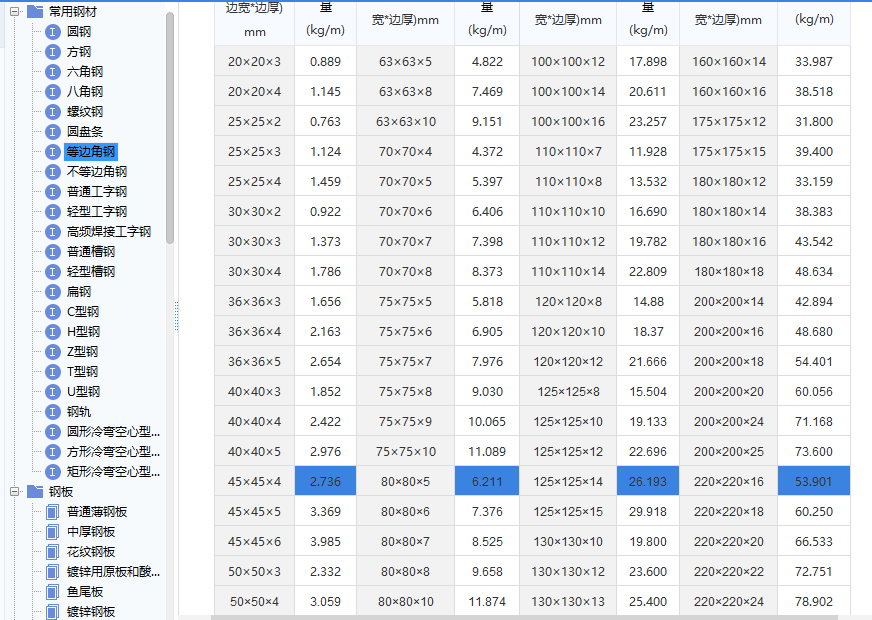The image size is (872, 620).
Task: Open 普通工字钢 in the tree
Action: tap(97, 192)
